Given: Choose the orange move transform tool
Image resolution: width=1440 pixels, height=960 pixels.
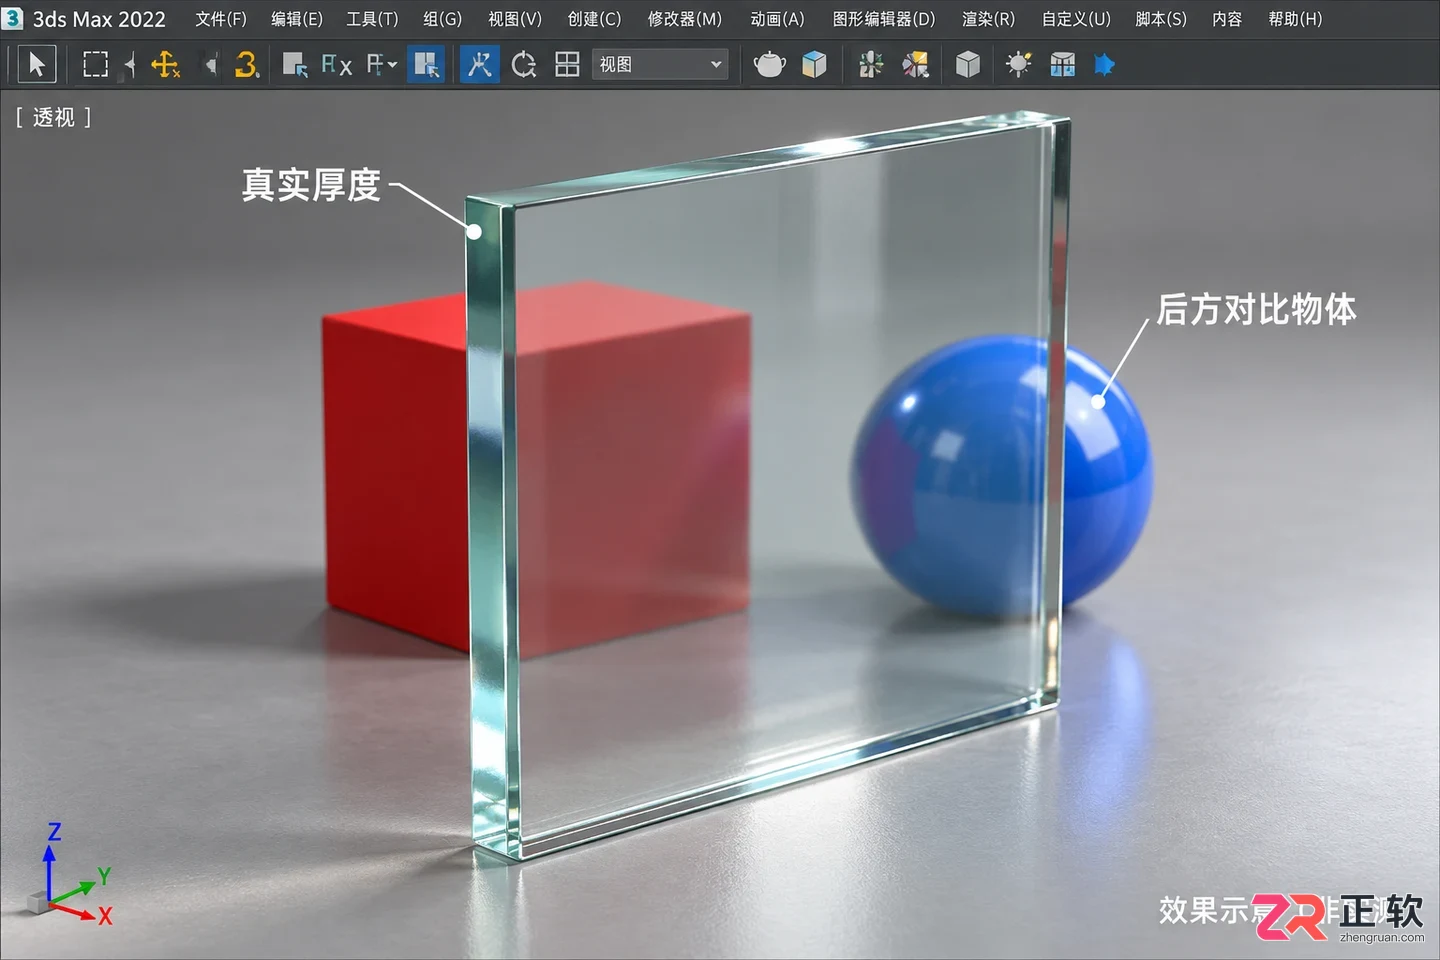Looking at the screenshot, I should pyautogui.click(x=165, y=65).
